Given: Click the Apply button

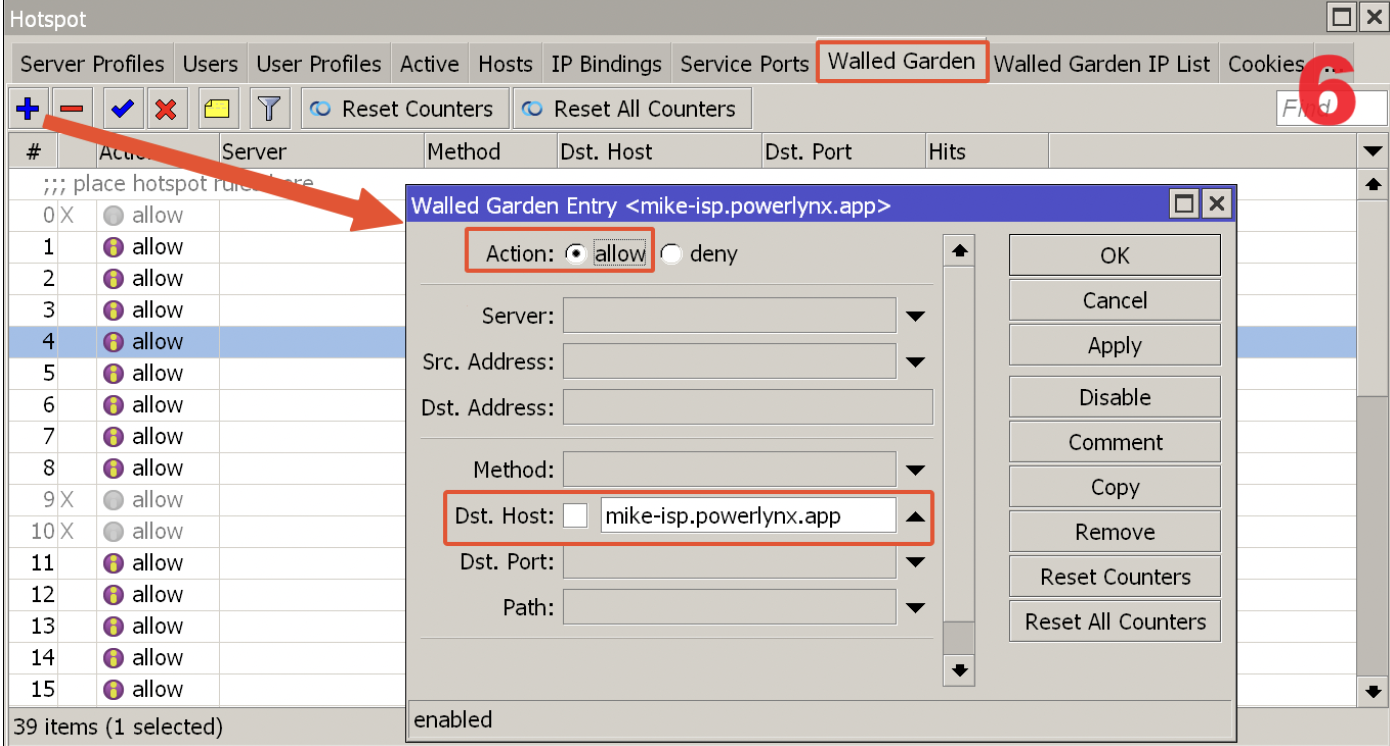Looking at the screenshot, I should 1114,346.
